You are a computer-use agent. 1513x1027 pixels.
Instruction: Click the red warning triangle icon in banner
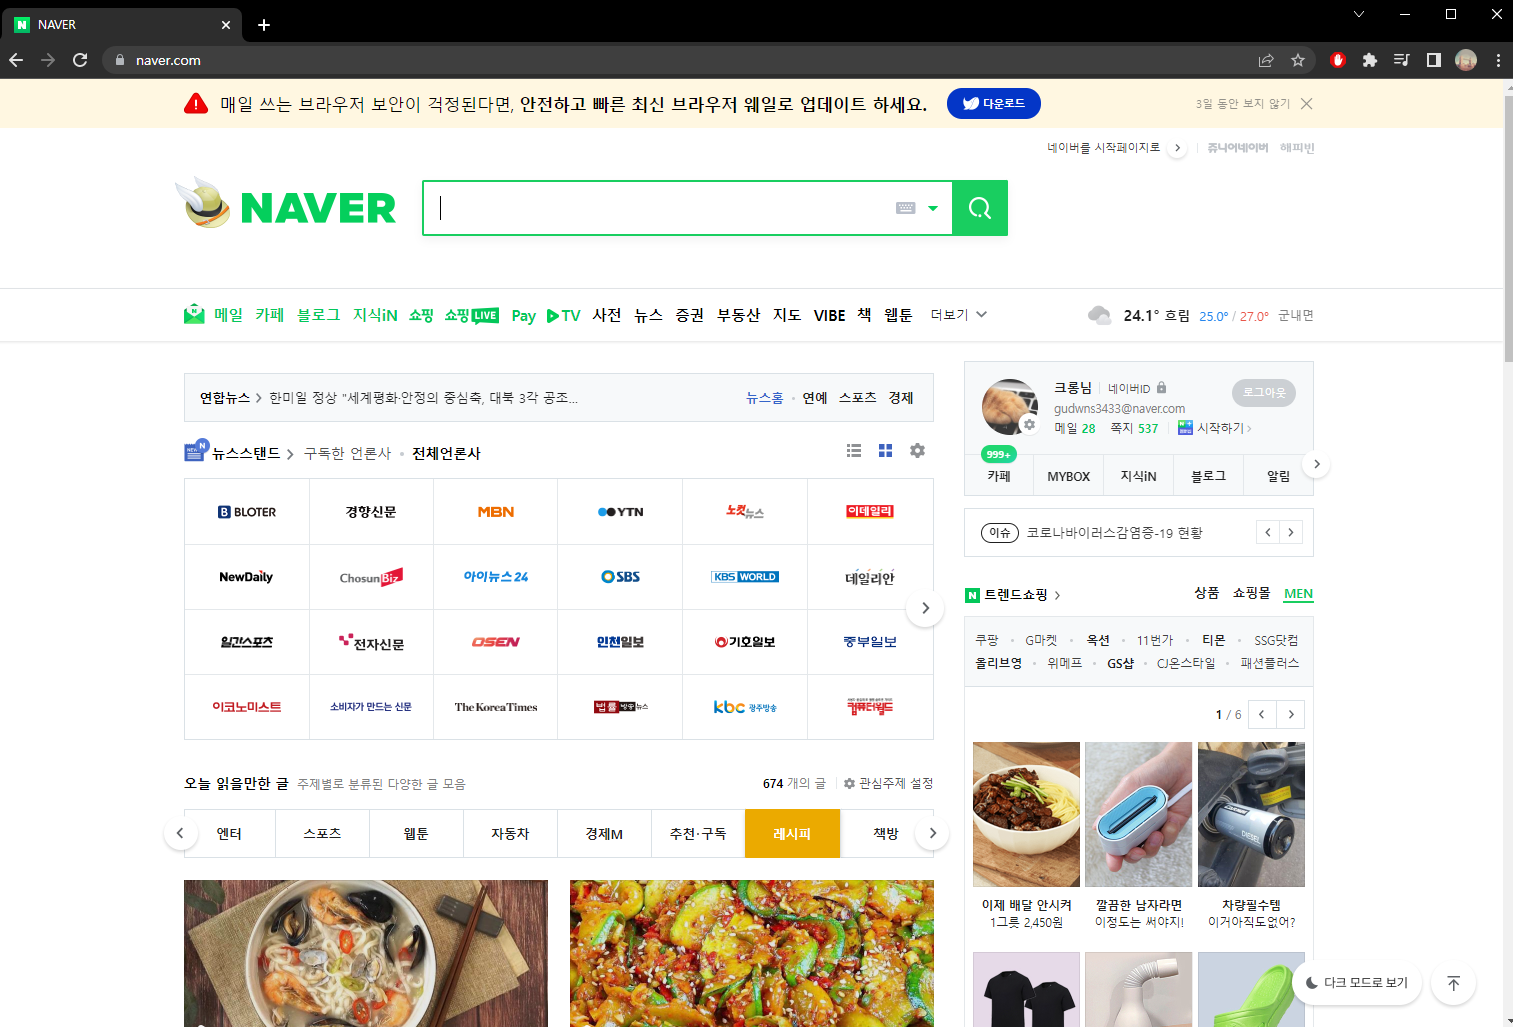coord(196,104)
